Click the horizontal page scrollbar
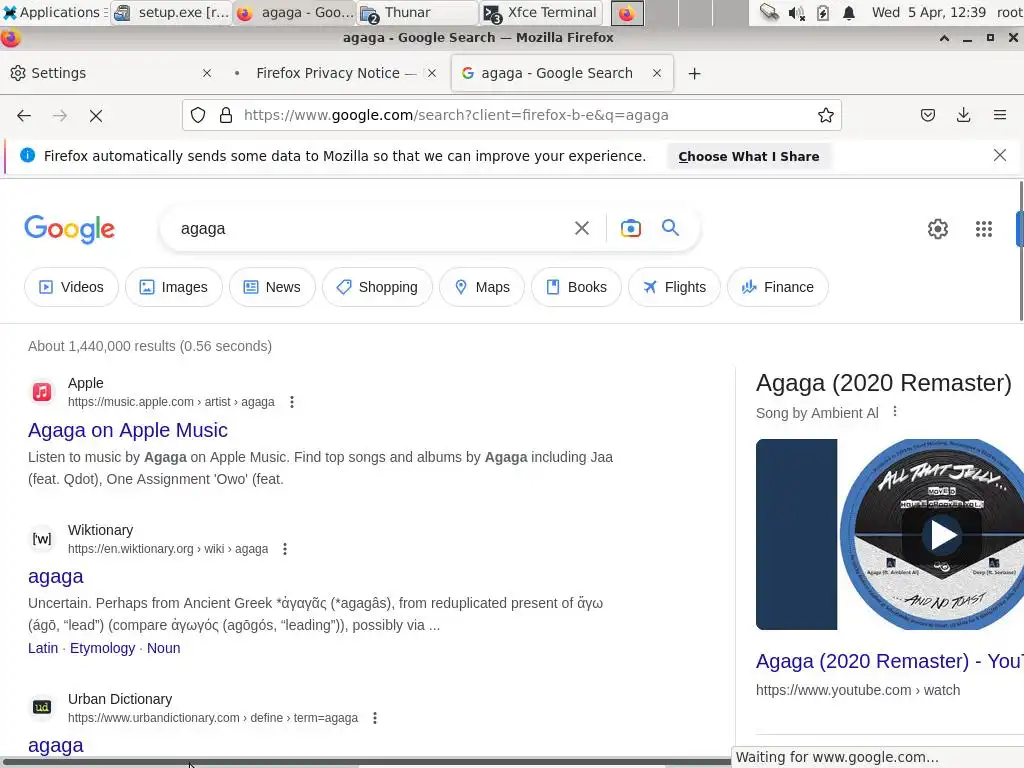The image size is (1024, 768). pyautogui.click(x=366, y=763)
